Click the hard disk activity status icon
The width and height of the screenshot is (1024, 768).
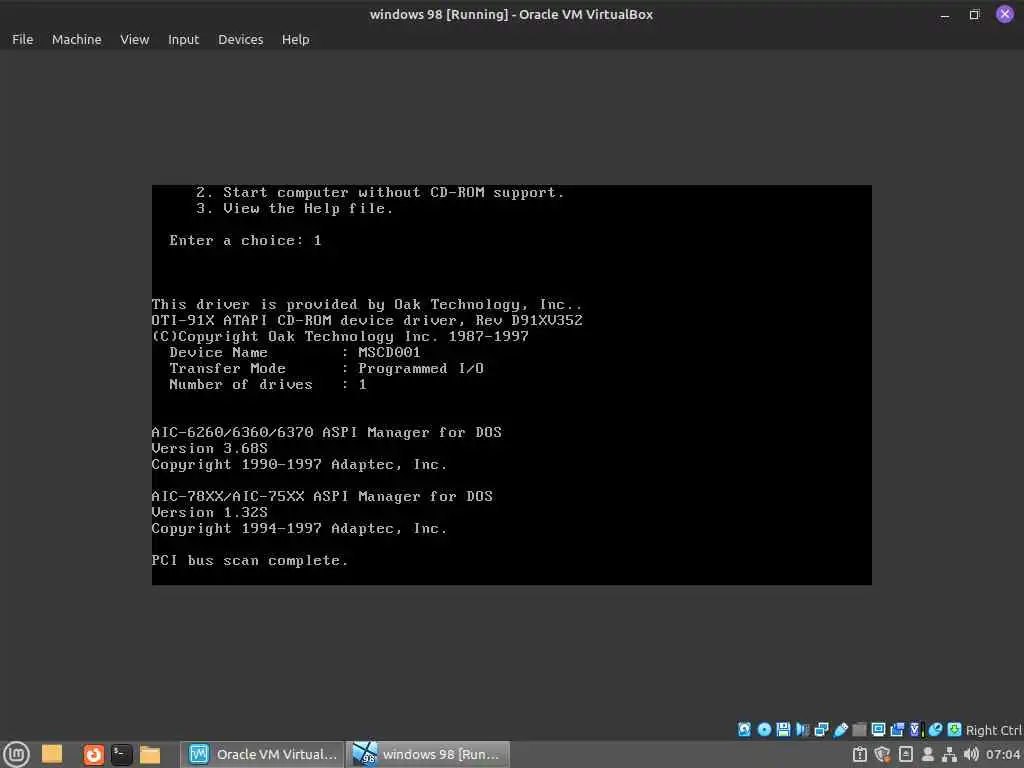[744, 729]
